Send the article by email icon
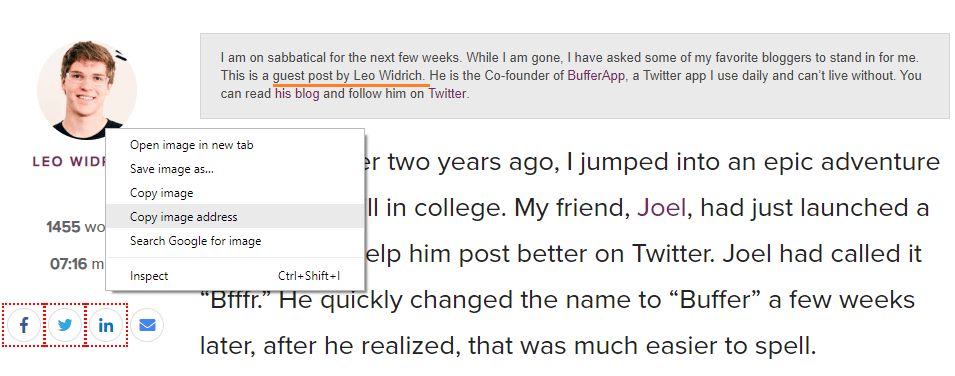Screen dimensions: 955x376 [147, 325]
